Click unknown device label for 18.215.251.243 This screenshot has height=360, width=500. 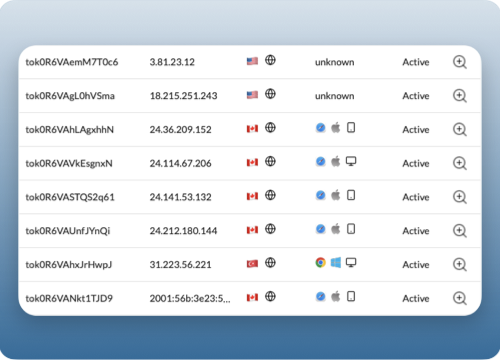click(335, 96)
